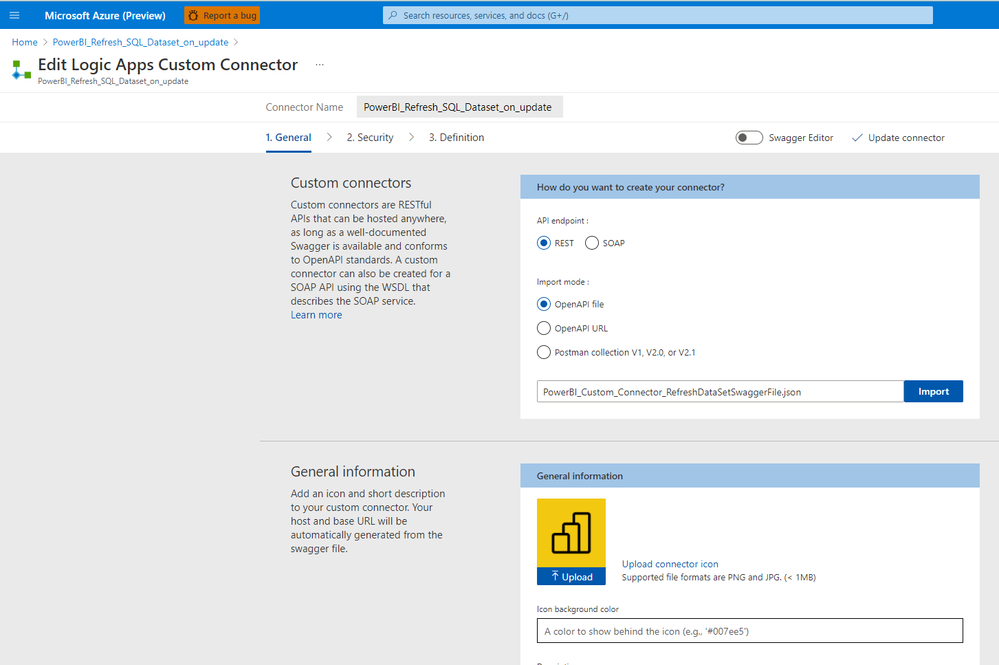Viewport: 999px width, 665px height.
Task: Click the 'Edit Logic Apps Custom Connector' title
Action: (168, 64)
